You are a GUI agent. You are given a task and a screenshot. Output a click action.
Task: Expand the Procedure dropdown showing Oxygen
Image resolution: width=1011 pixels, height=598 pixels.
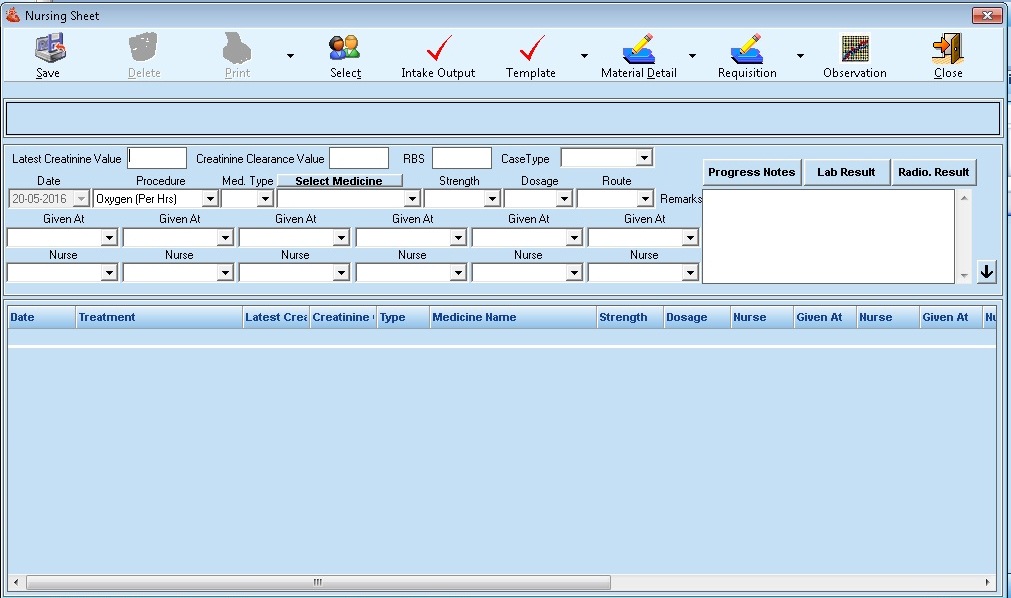[x=209, y=199]
